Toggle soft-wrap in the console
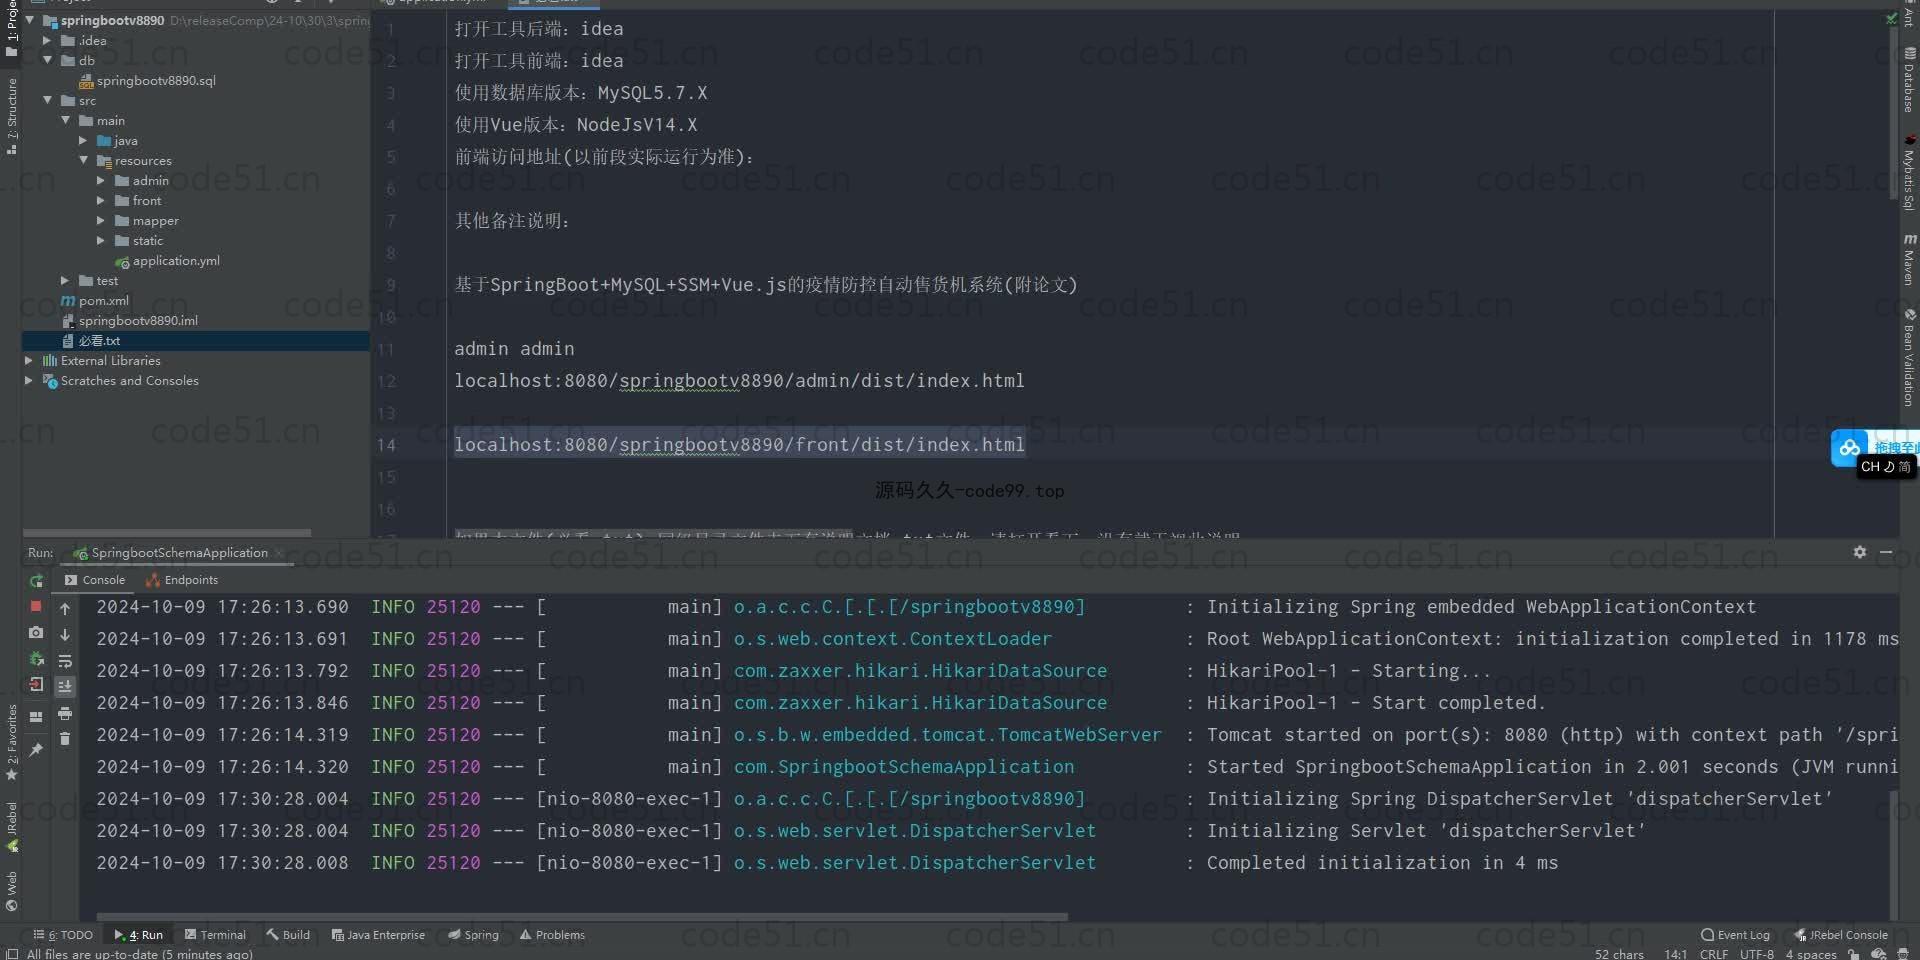This screenshot has width=1920, height=960. click(65, 661)
